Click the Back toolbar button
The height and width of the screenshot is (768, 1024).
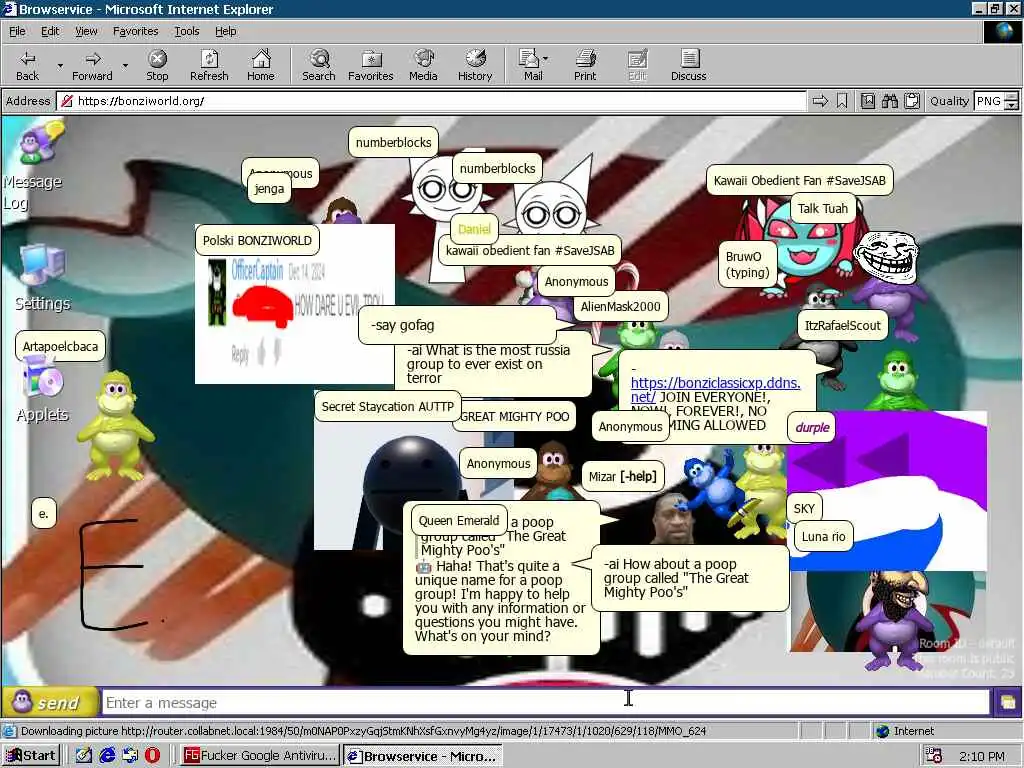tap(27, 65)
